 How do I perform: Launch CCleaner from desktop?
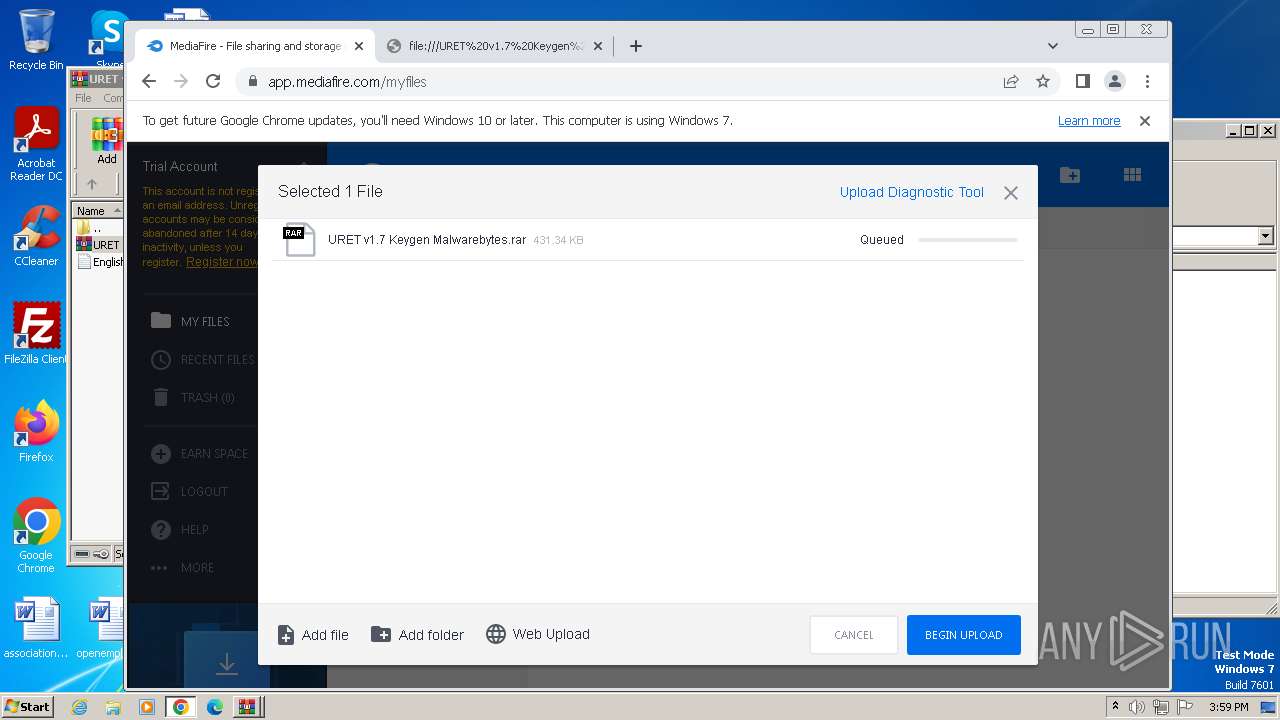(36, 236)
